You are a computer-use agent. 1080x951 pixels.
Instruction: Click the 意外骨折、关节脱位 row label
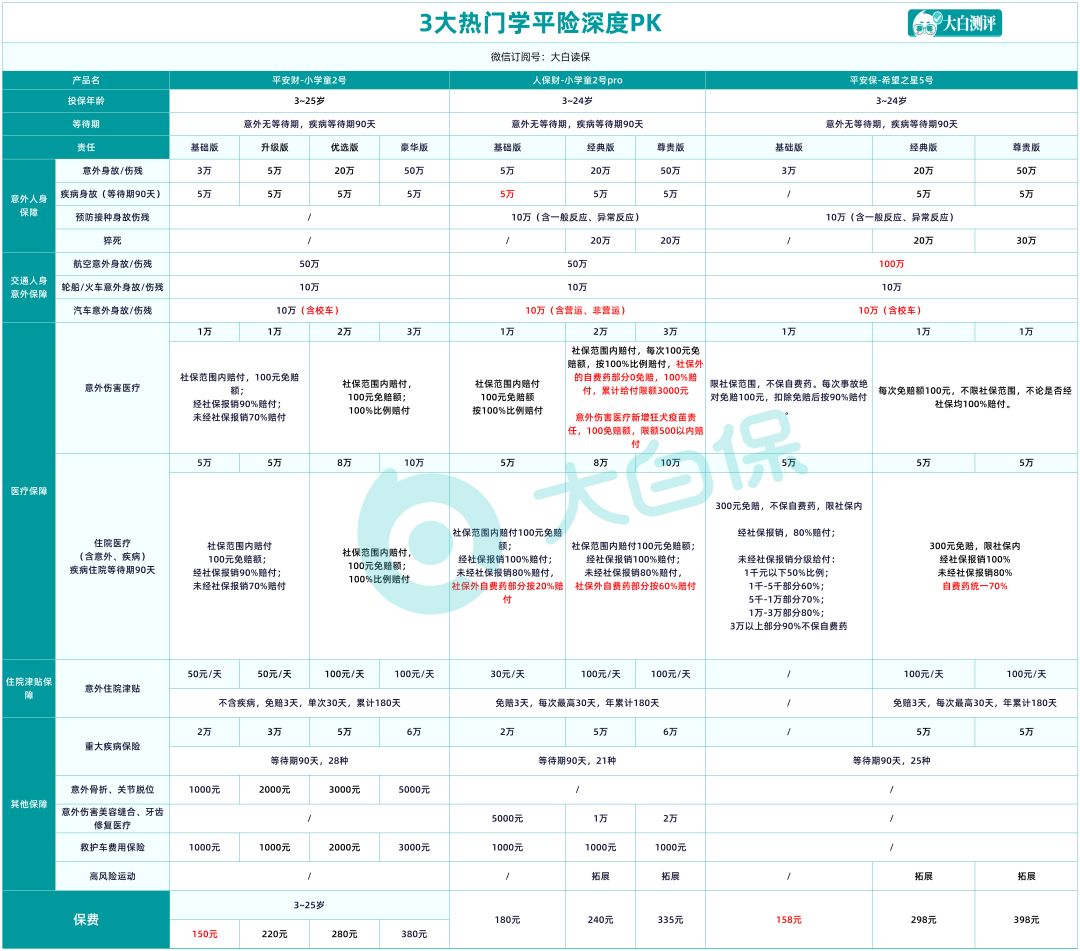(112, 790)
